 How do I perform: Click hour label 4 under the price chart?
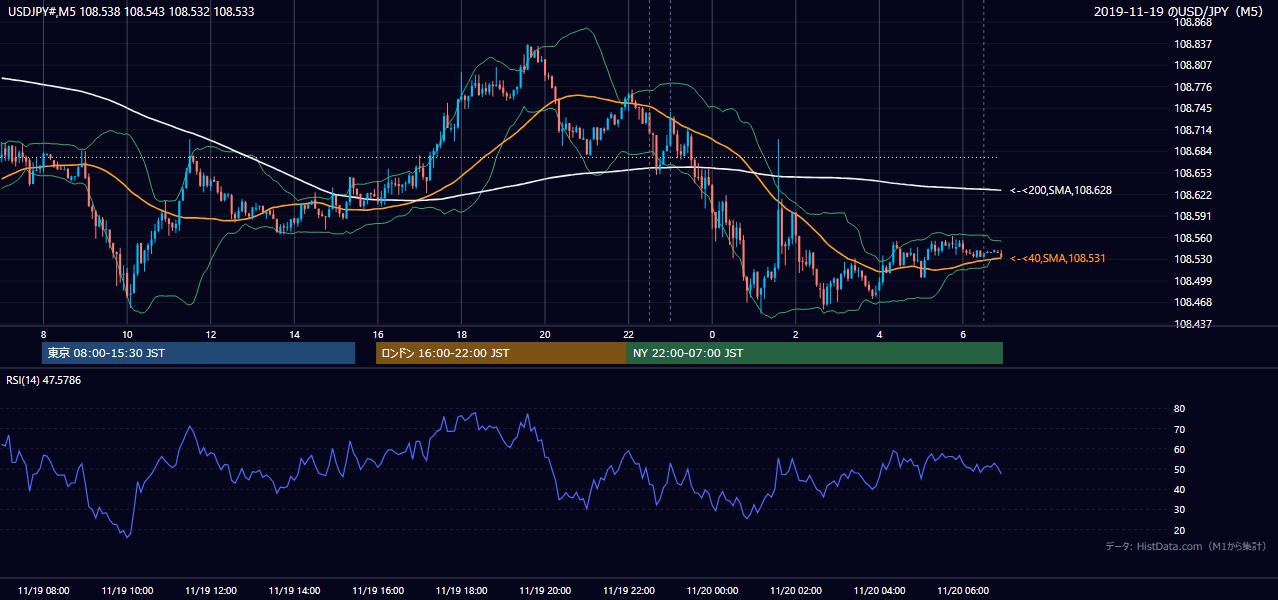pos(879,333)
